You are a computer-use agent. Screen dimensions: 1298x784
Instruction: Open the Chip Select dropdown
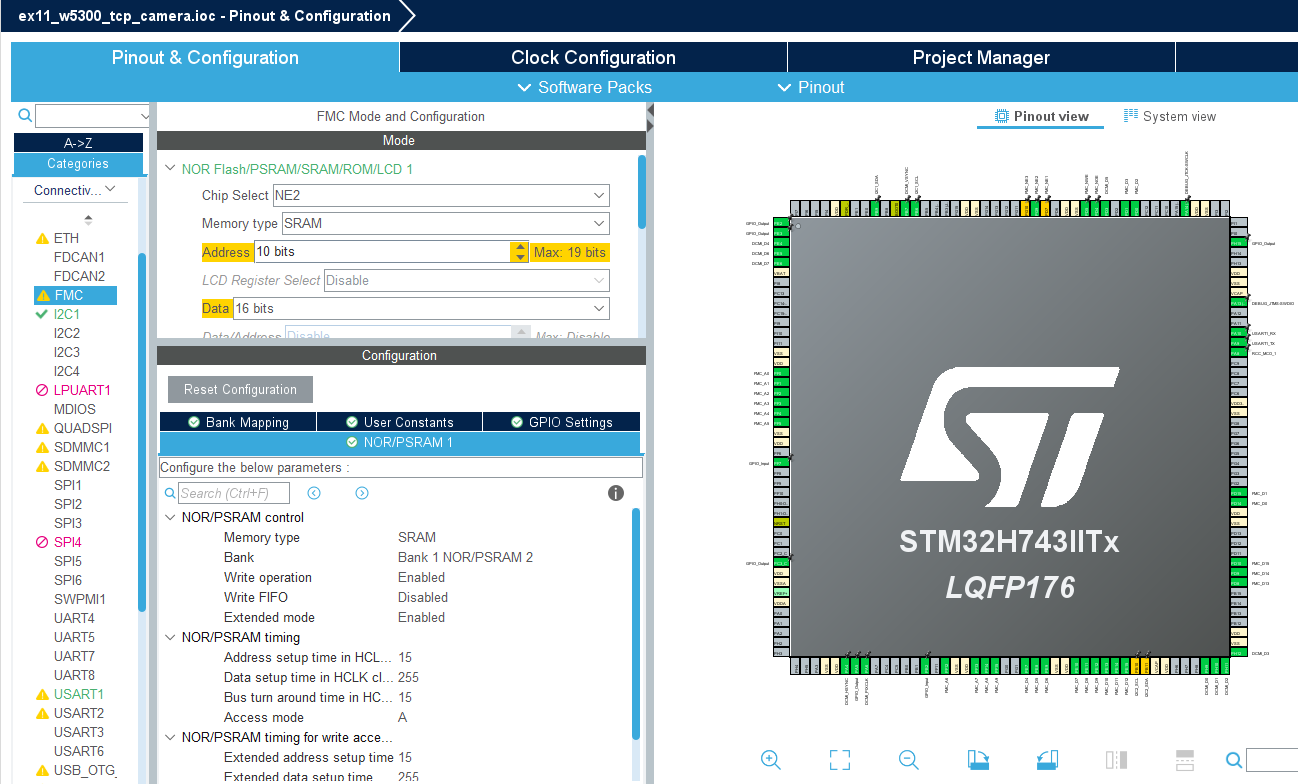pyautogui.click(x=599, y=195)
